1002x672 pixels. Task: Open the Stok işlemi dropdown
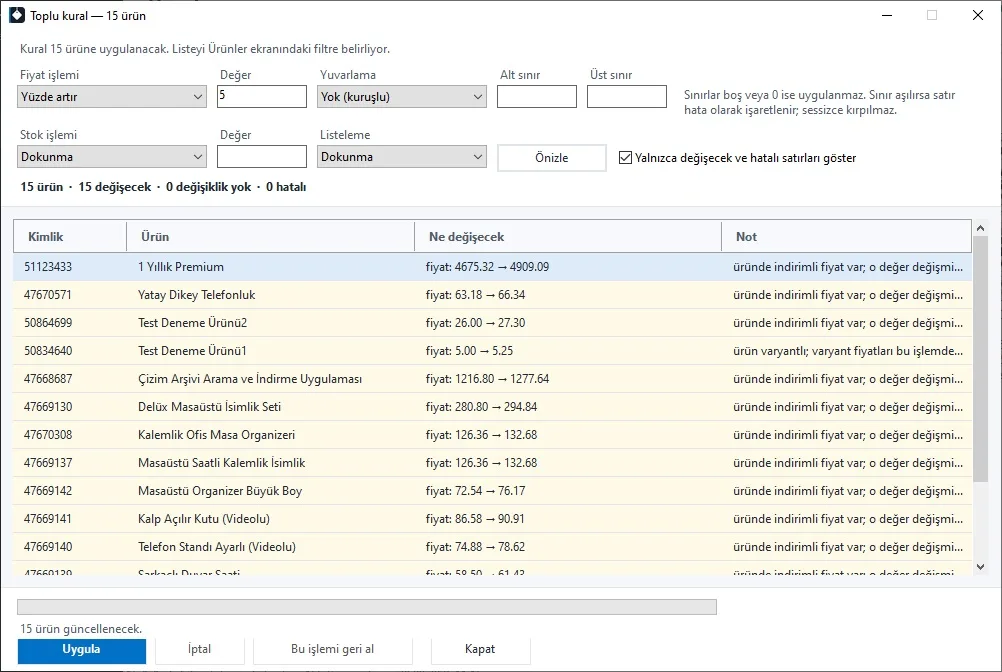click(x=112, y=157)
